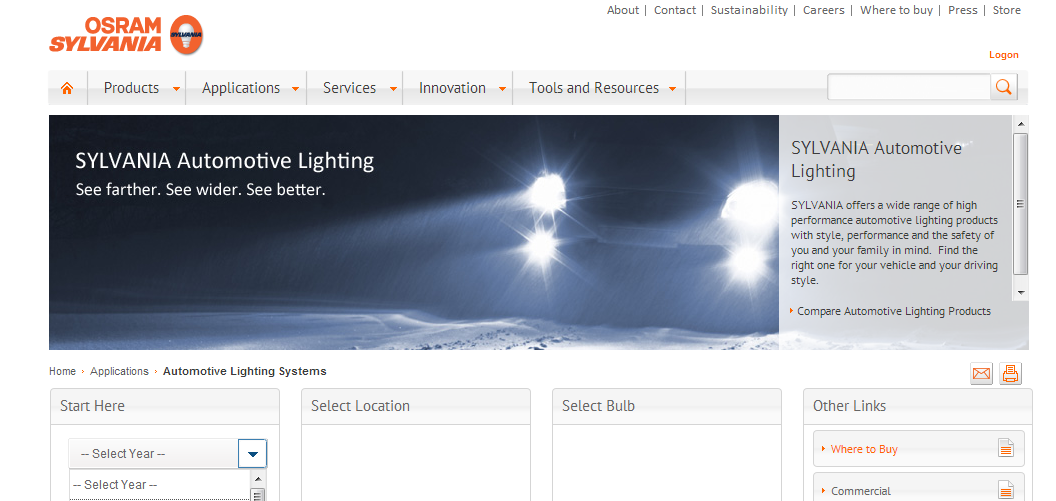Click the banner description scrollbar thumb
Screen dimensions: 1056x501
point(1021,203)
